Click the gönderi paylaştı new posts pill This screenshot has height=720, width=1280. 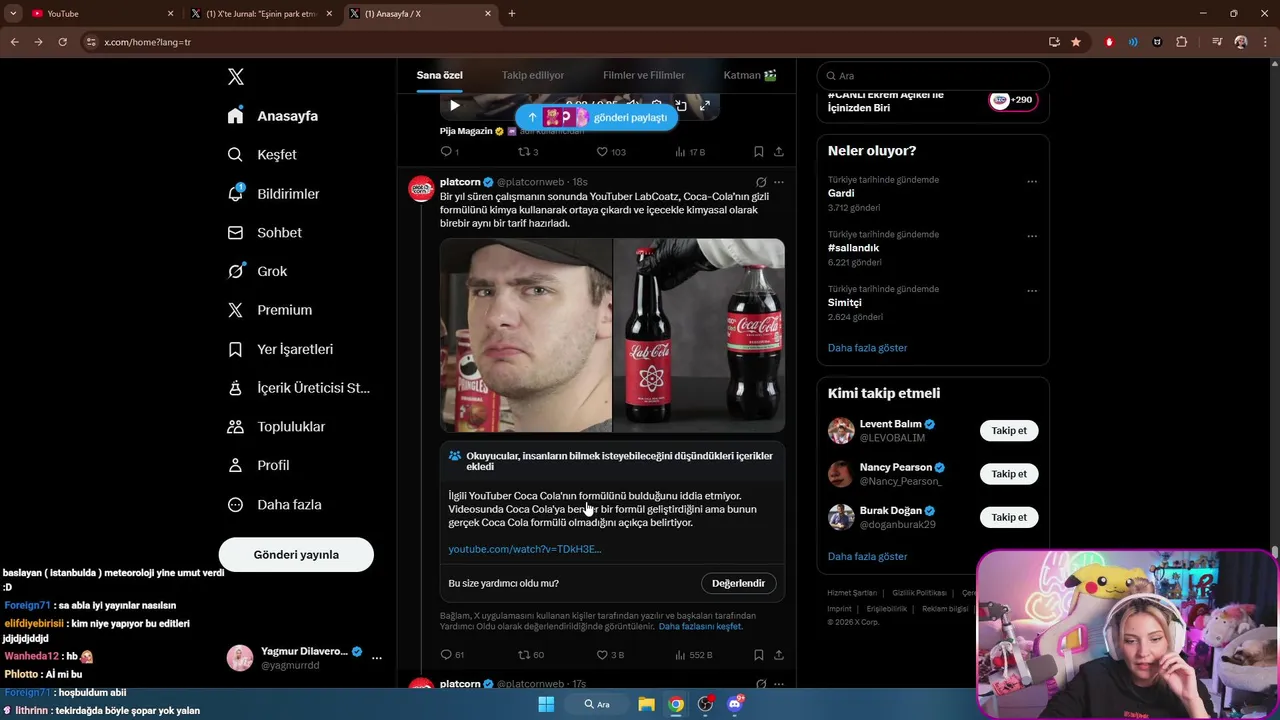tap(596, 117)
